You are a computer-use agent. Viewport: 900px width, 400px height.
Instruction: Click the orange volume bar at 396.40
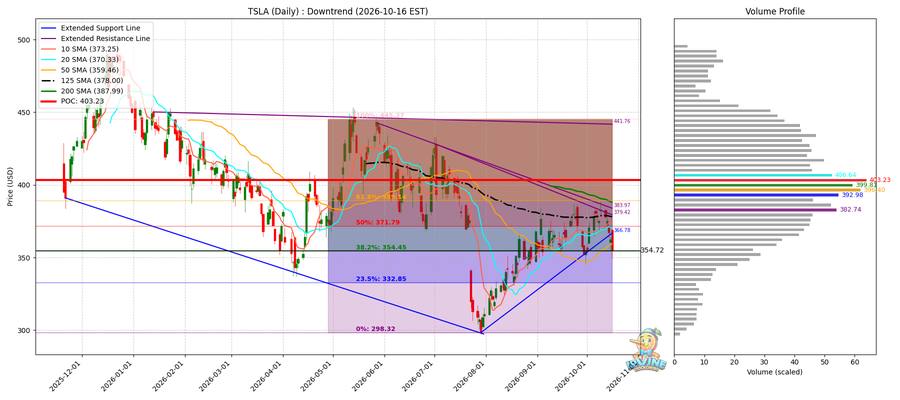[x=767, y=189]
